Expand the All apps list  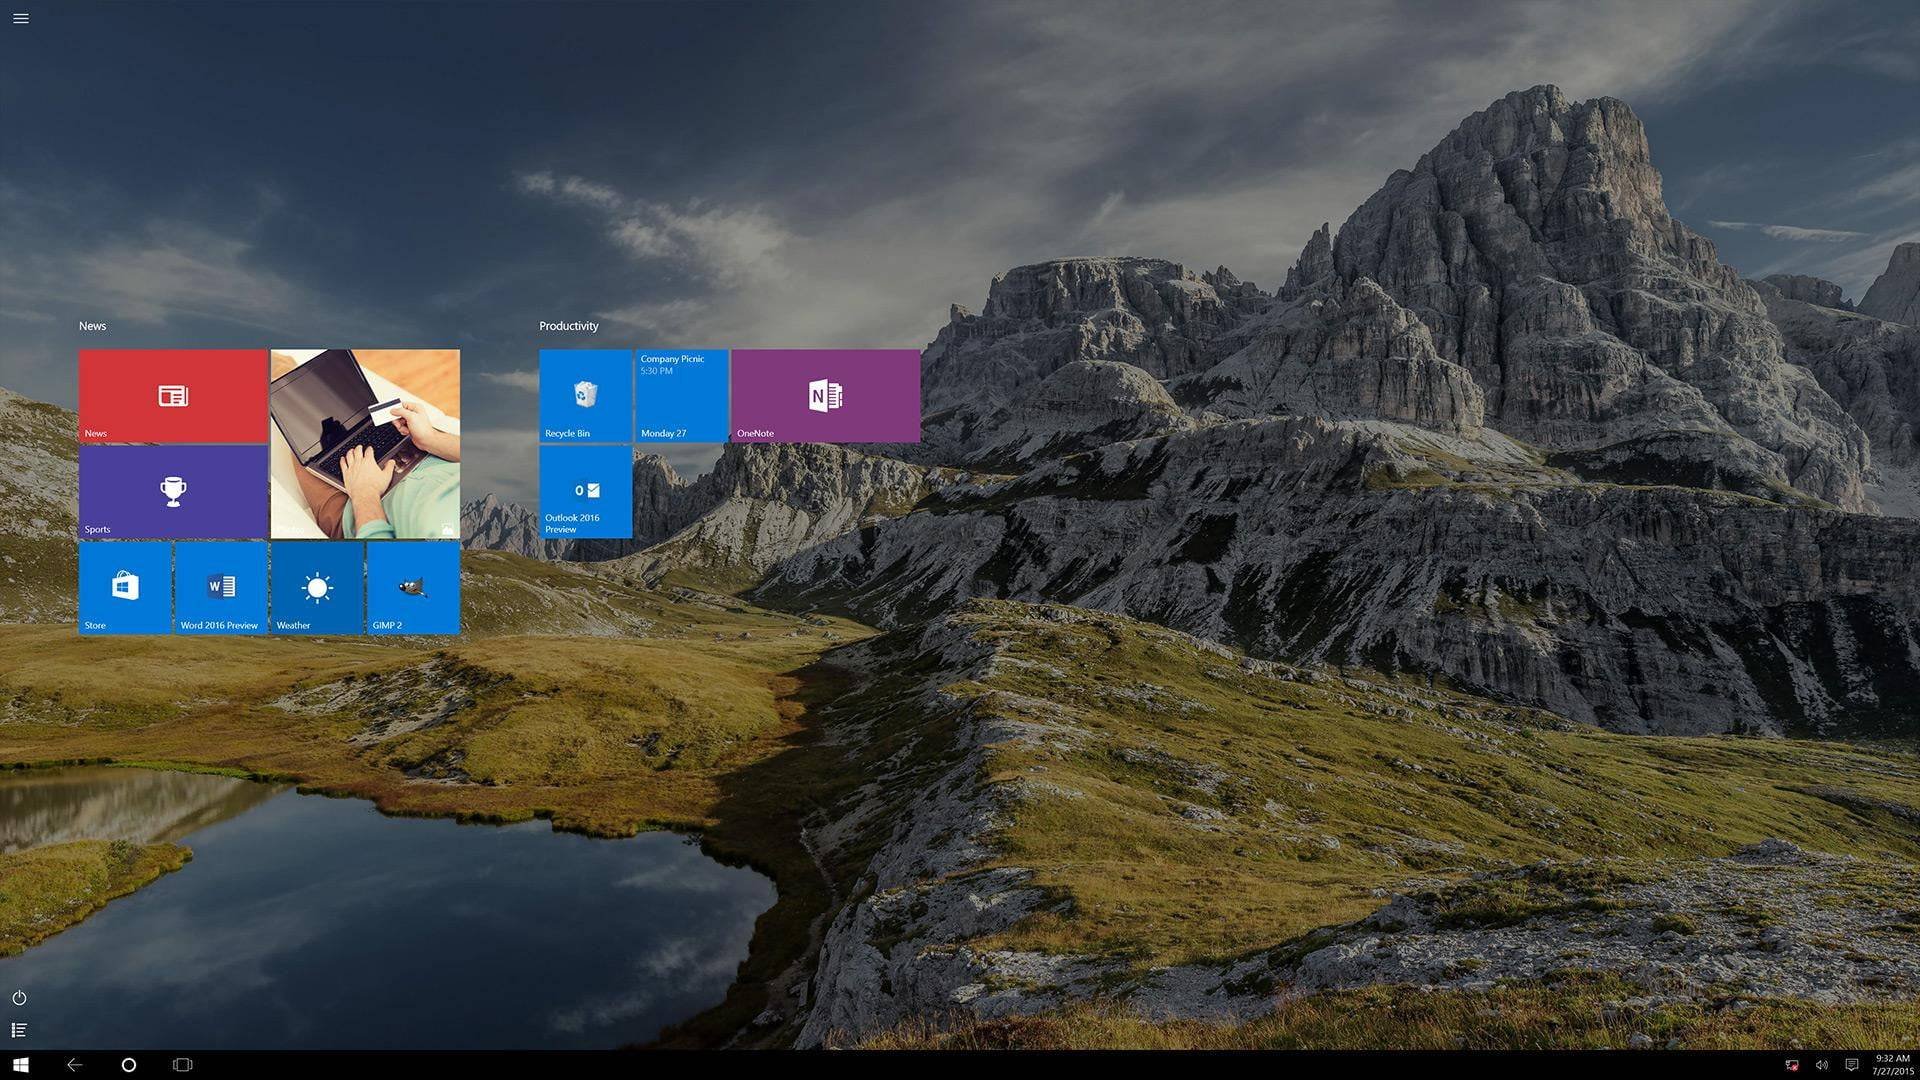[19, 1030]
